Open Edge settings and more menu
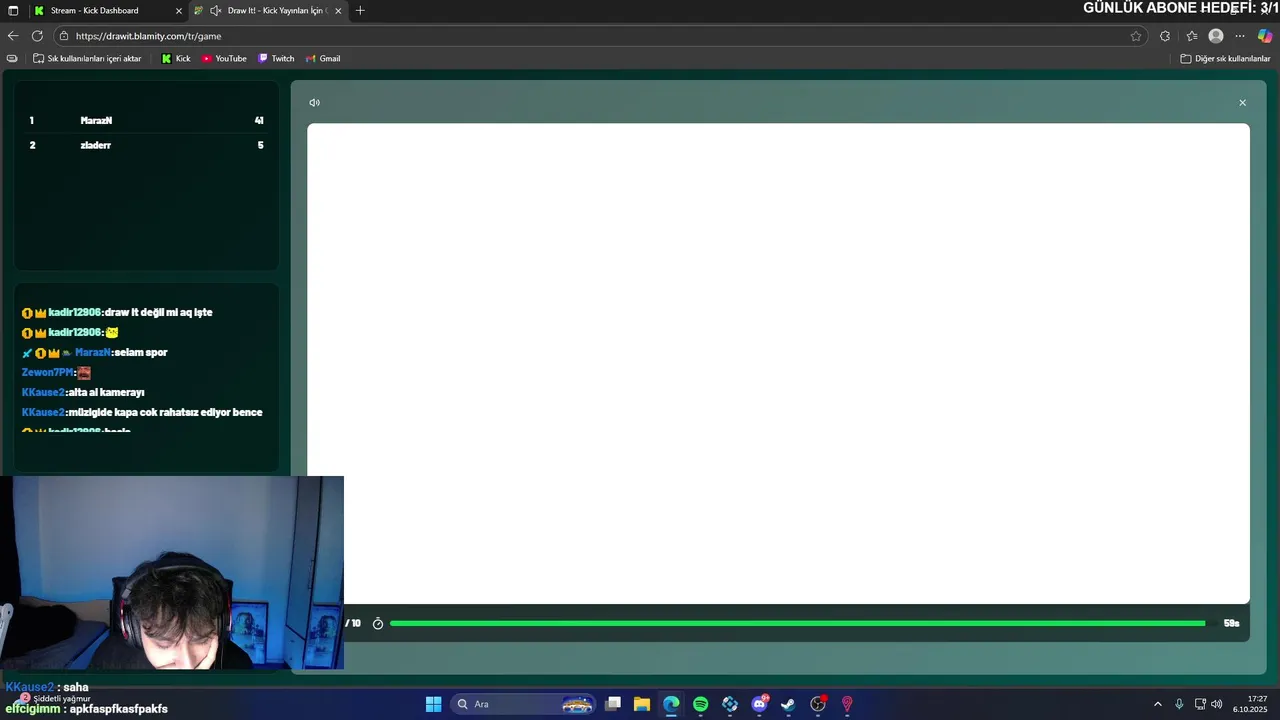Screen dimensions: 1280x720 click(1240, 36)
